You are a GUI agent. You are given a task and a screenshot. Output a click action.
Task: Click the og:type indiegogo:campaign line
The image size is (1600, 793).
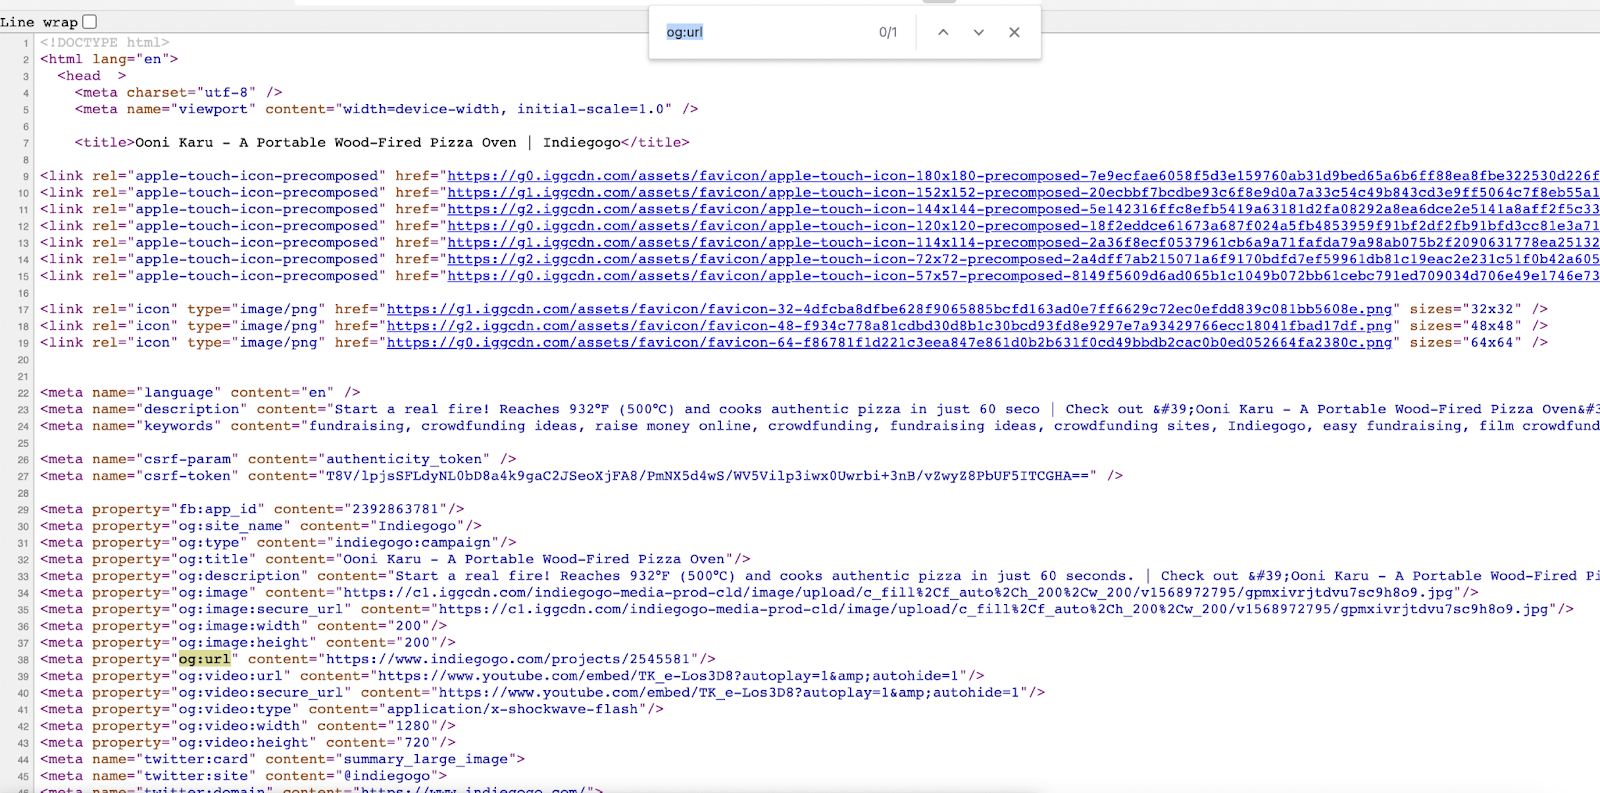pos(278,543)
